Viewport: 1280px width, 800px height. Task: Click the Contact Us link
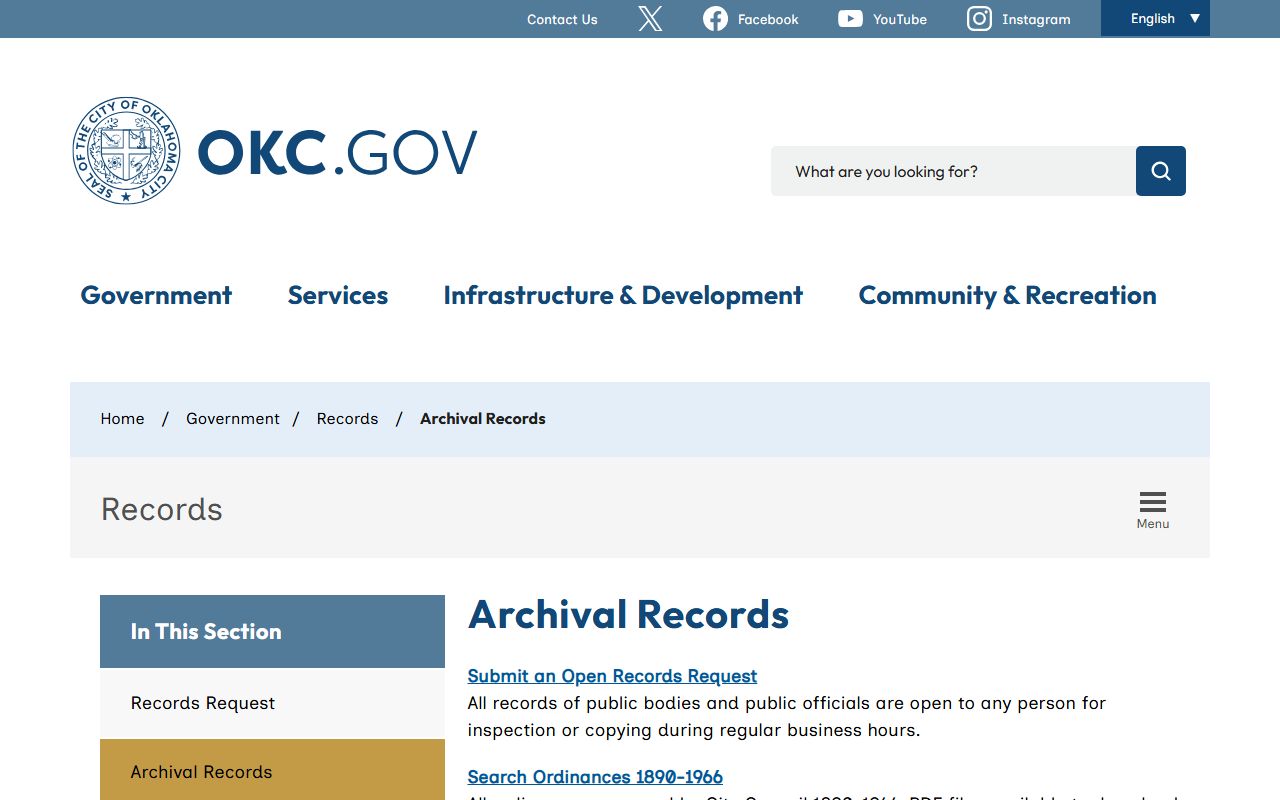[x=562, y=19]
